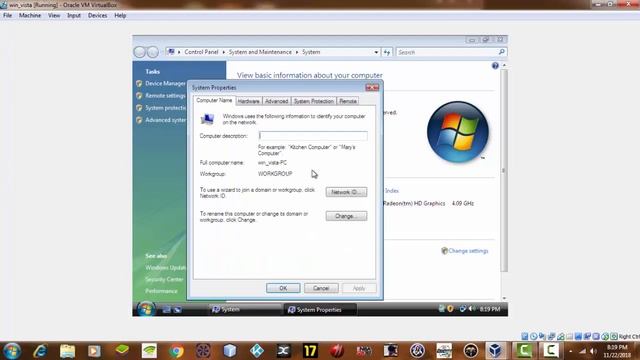Viewport: 640px width, 360px height.
Task: Click Change settings link in System window
Action: [x=468, y=251]
